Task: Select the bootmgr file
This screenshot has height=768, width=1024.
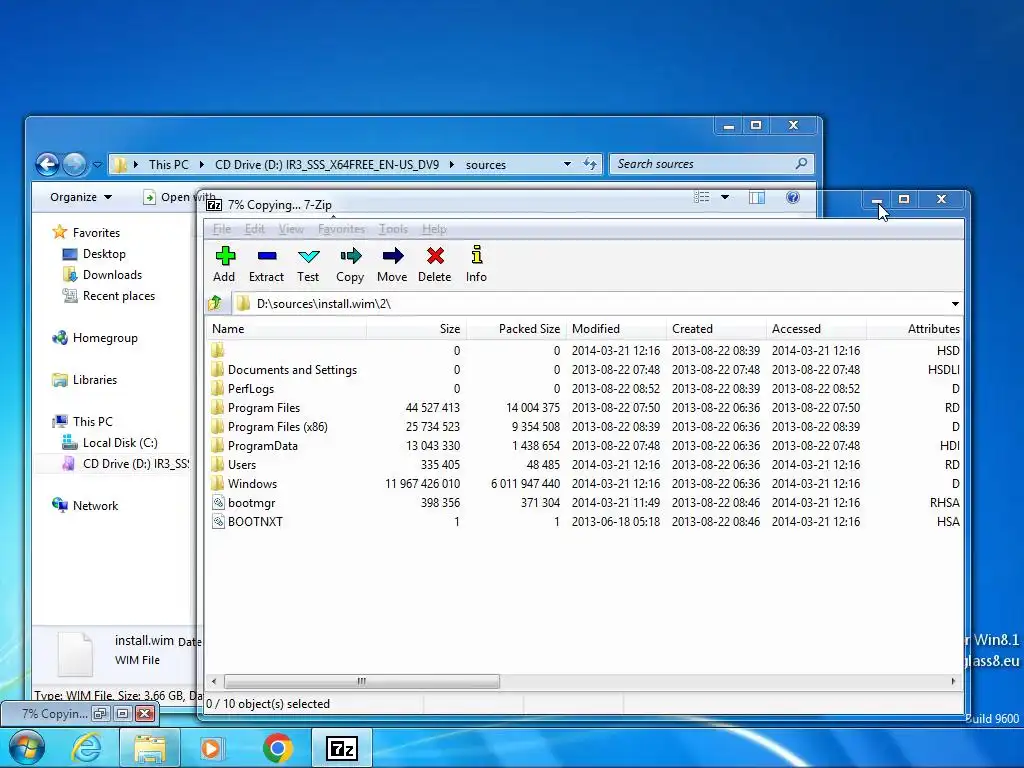Action: 584,503
